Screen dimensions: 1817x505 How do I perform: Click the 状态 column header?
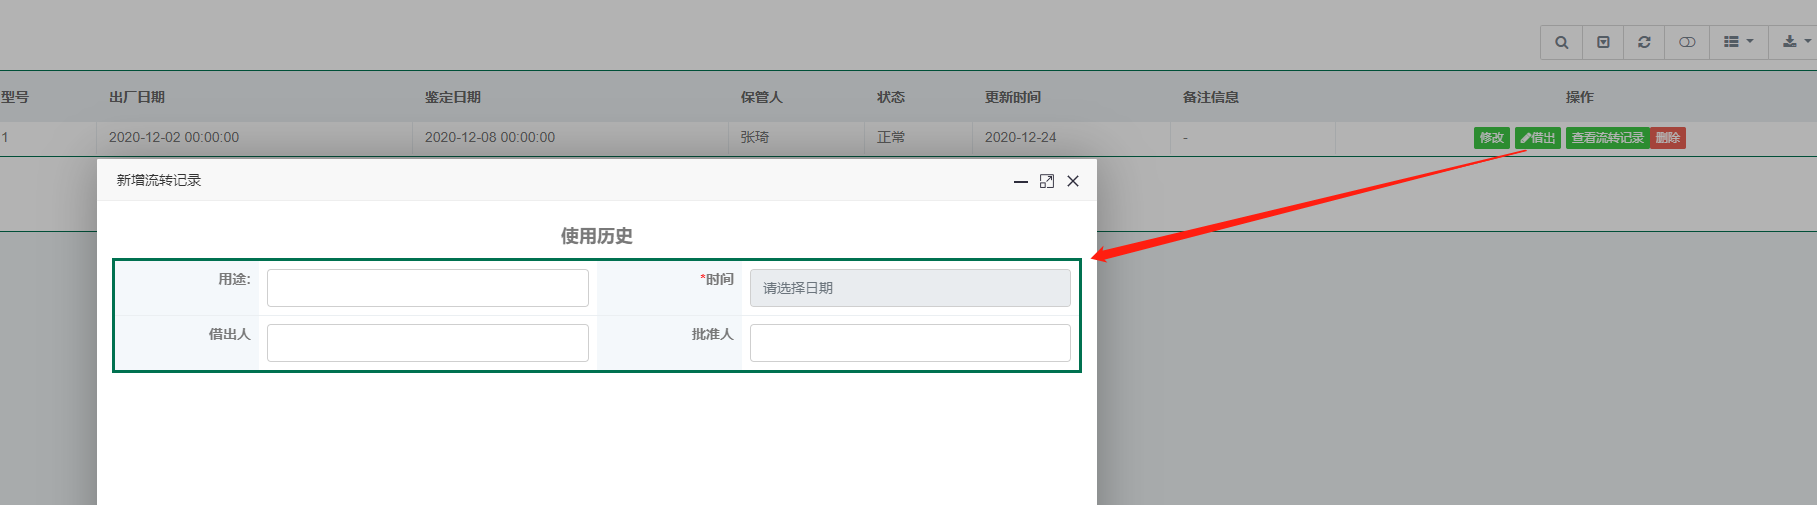click(x=891, y=97)
